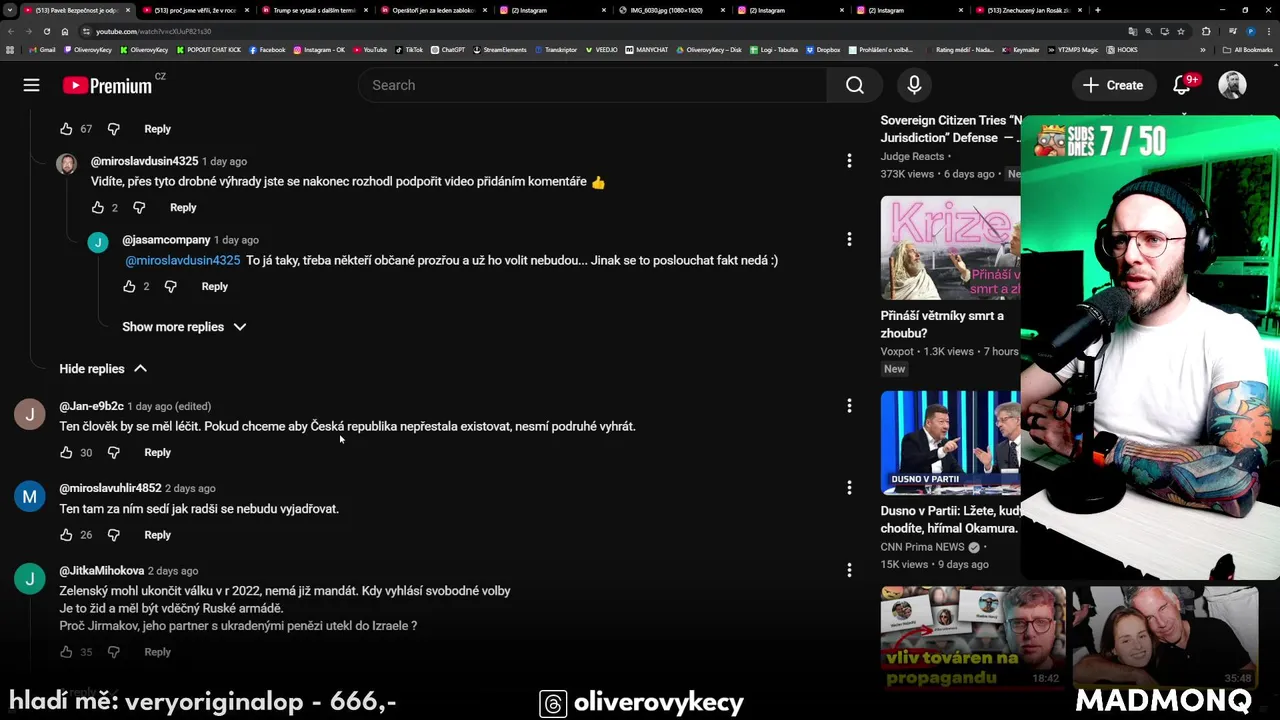This screenshot has height=720, width=1280.
Task: Collapse thread with Hide replies
Action: 103,369
